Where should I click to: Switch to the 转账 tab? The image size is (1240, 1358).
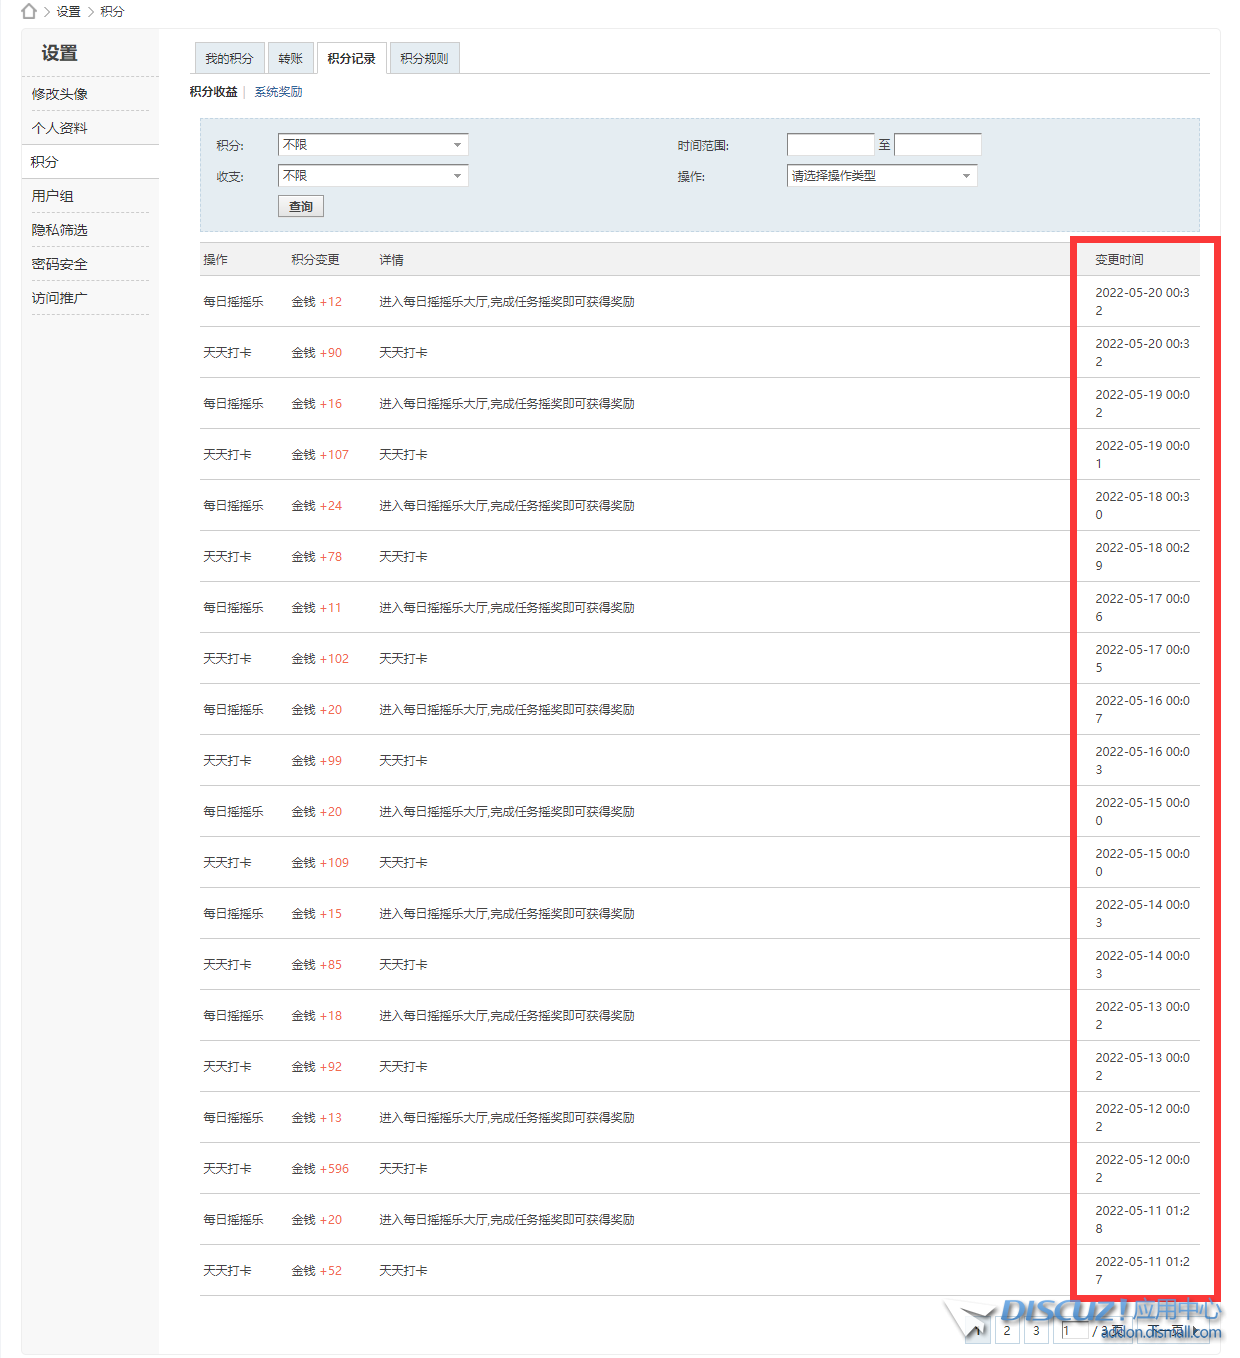290,59
